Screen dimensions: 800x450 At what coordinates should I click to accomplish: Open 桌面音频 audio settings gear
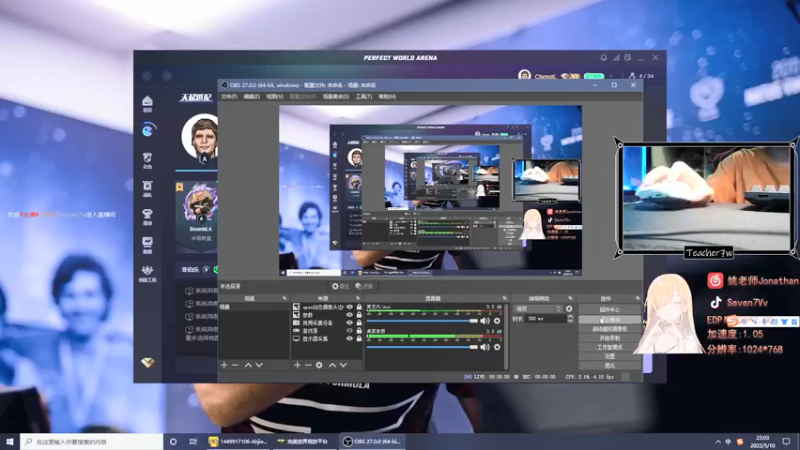click(x=497, y=347)
